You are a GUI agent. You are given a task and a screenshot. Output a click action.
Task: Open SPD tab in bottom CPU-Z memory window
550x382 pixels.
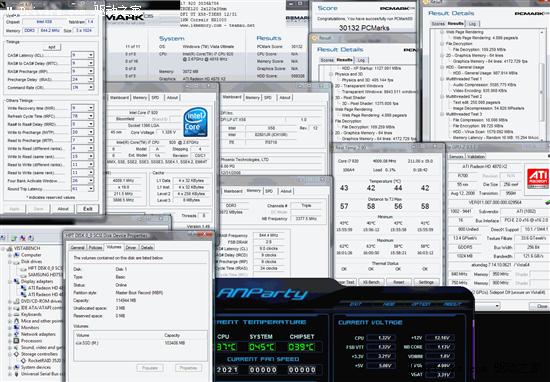[269, 191]
